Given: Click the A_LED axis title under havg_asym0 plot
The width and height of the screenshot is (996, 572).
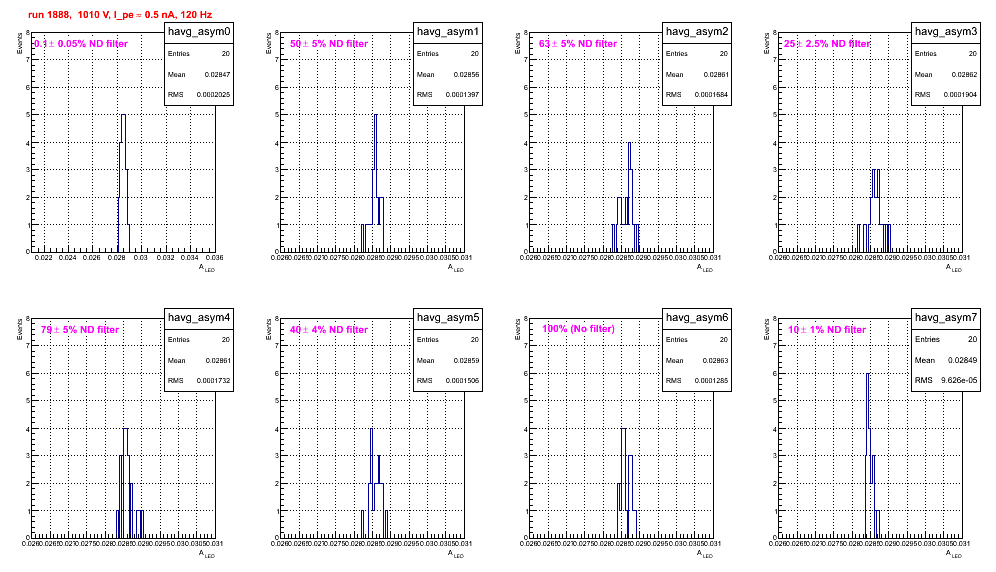Looking at the screenshot, I should click(207, 268).
